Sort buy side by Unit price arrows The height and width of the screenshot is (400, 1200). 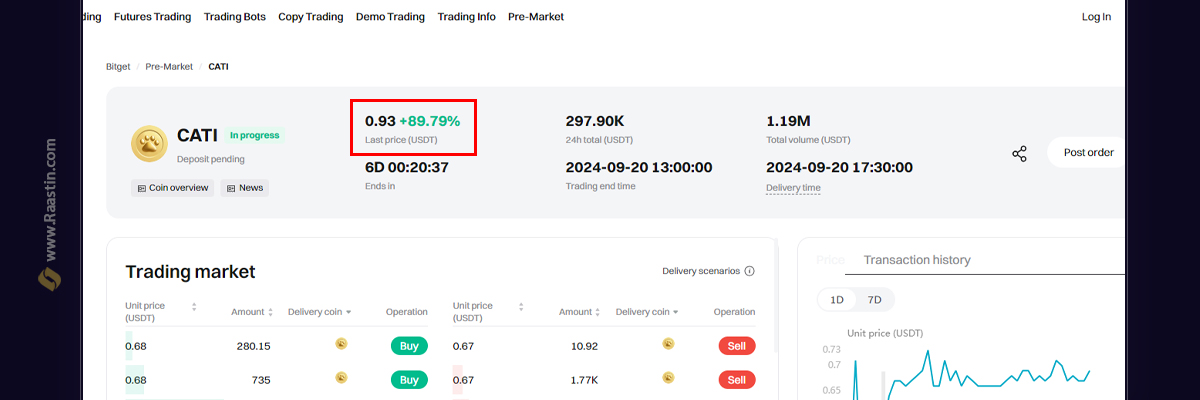click(194, 306)
